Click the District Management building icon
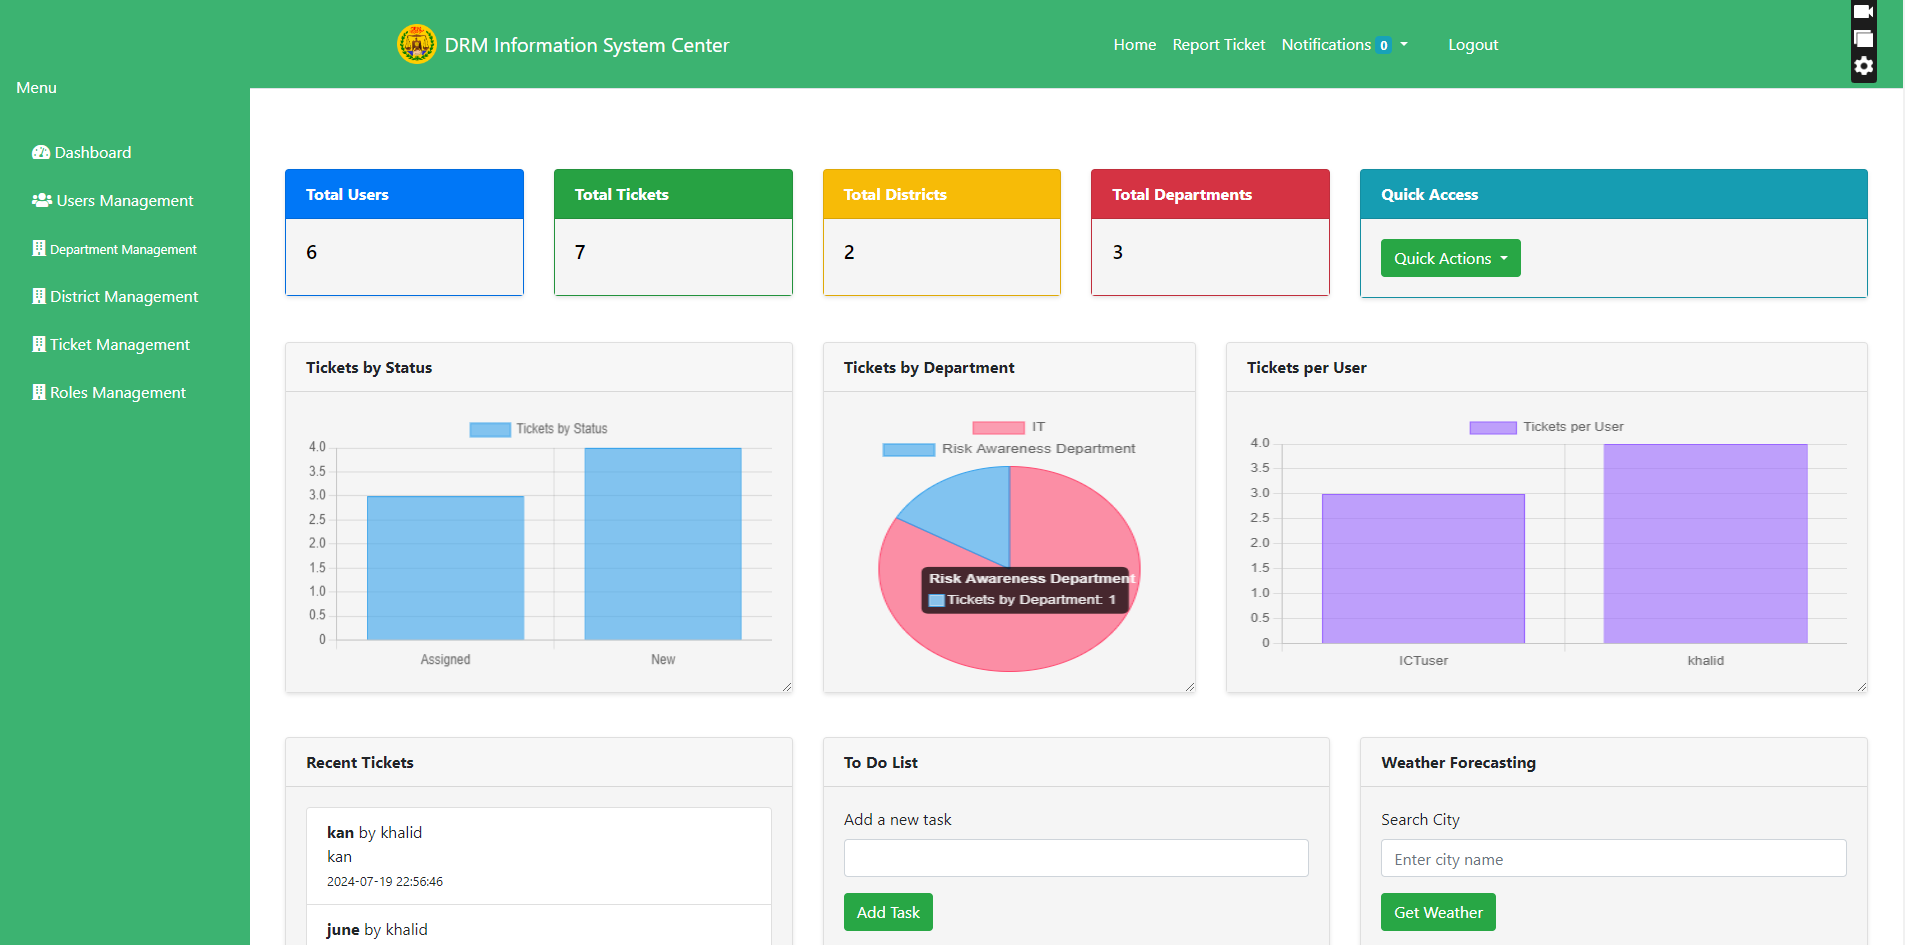Viewport: 1905px width, 945px height. (39, 297)
